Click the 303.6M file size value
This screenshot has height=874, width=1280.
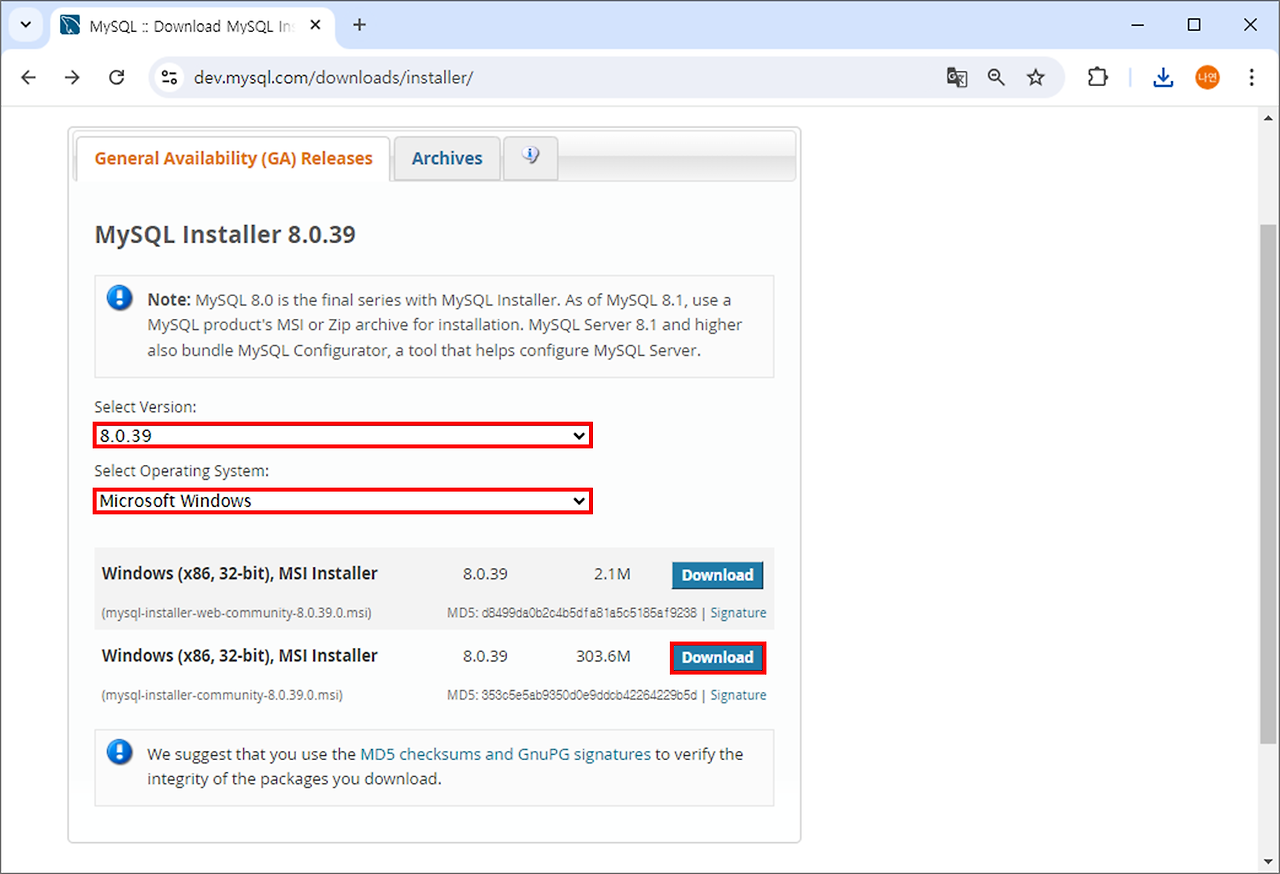click(x=603, y=657)
